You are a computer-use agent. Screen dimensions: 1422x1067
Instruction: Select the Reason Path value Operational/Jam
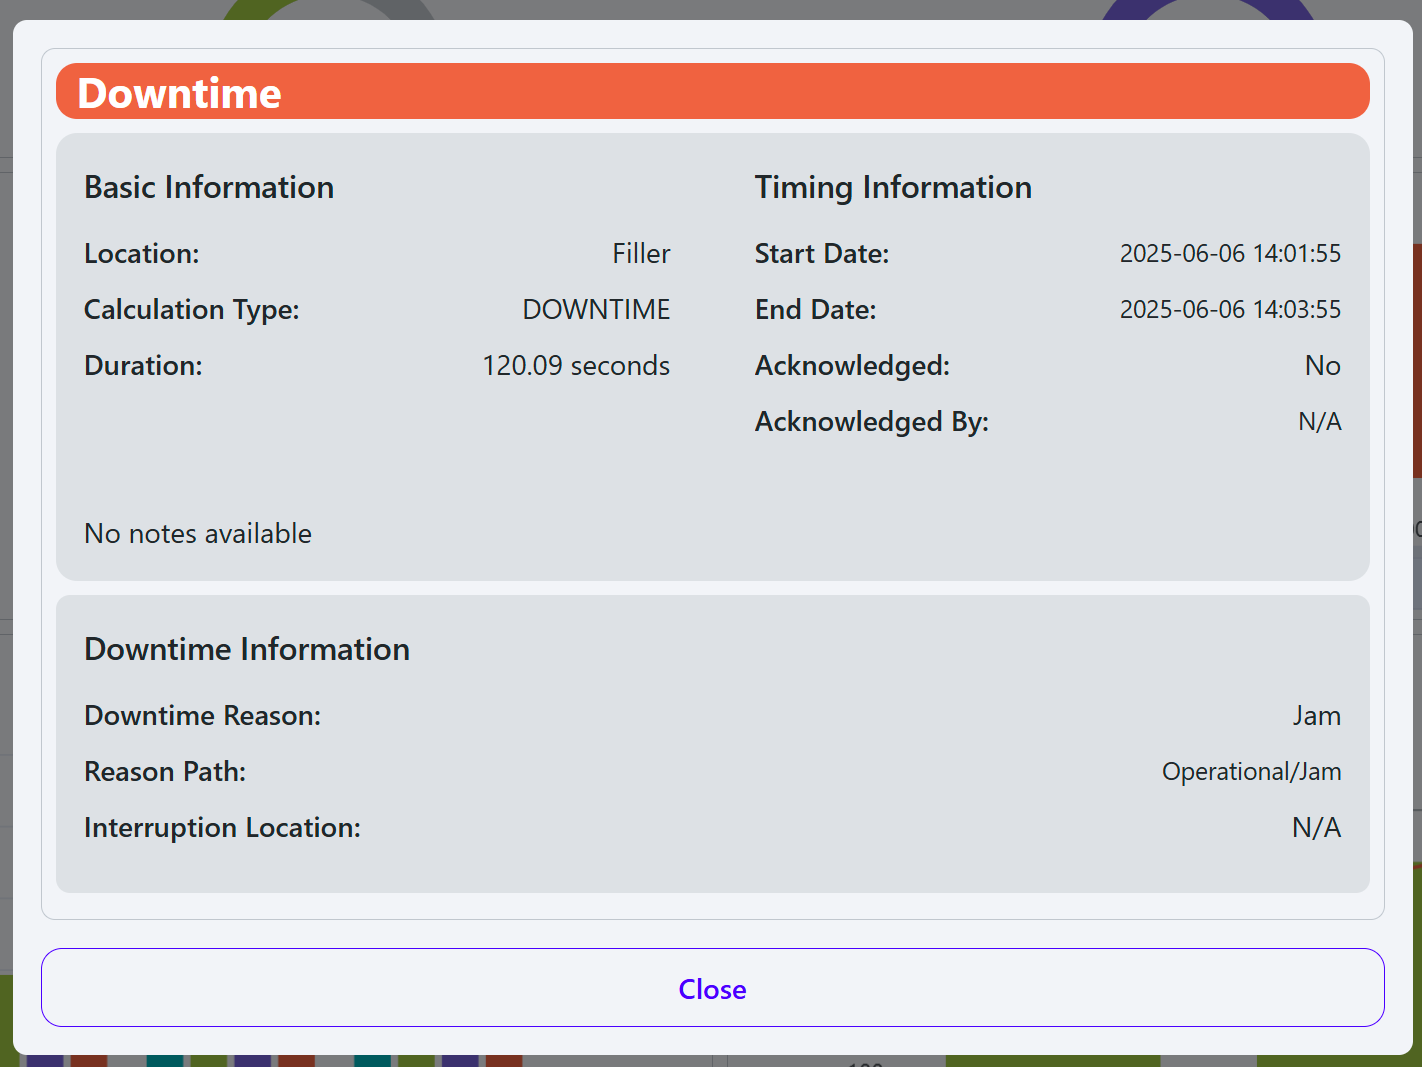click(x=1251, y=772)
